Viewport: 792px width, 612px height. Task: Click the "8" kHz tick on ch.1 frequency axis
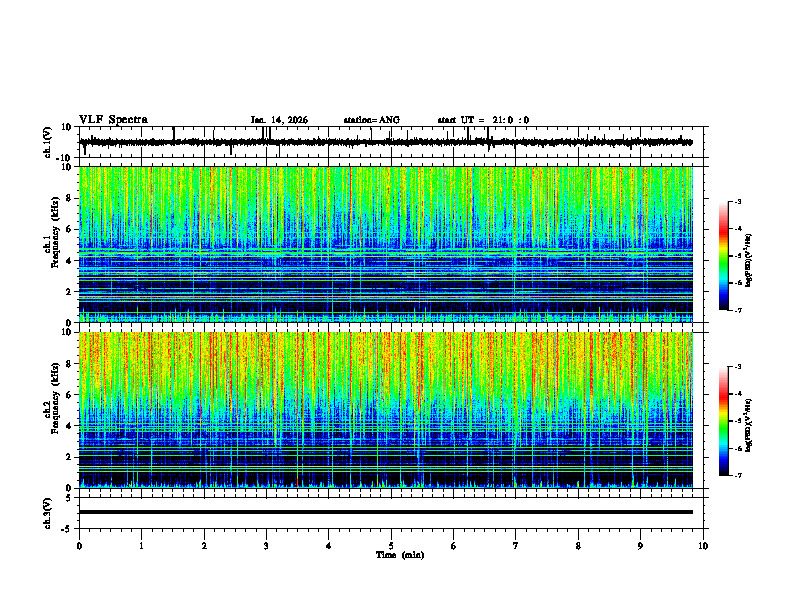point(69,198)
